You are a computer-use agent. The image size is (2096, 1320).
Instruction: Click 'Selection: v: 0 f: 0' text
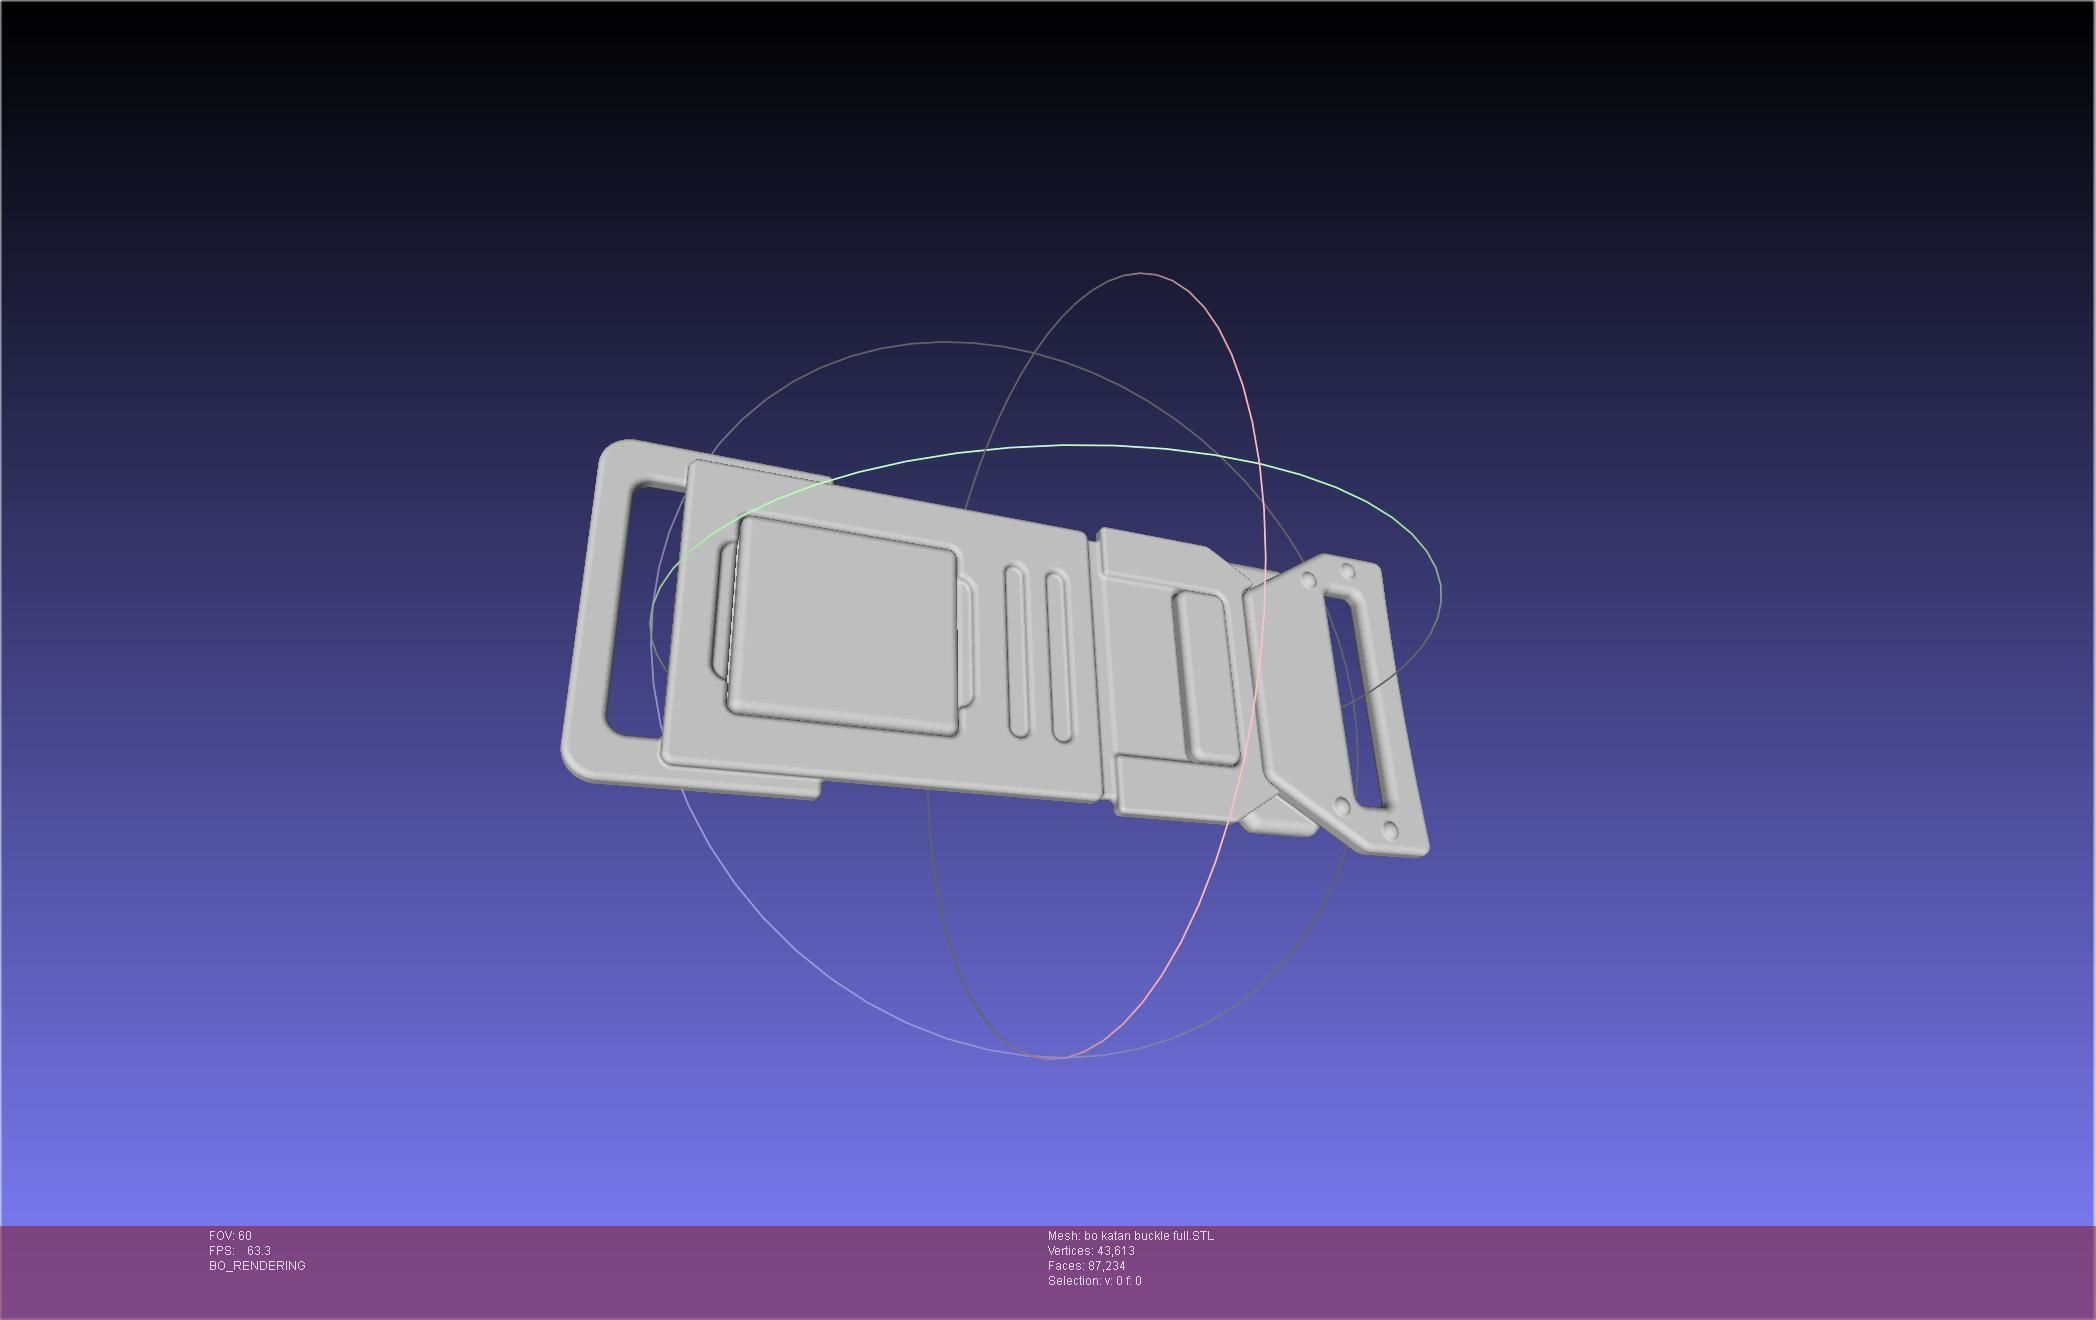click(x=1094, y=1281)
